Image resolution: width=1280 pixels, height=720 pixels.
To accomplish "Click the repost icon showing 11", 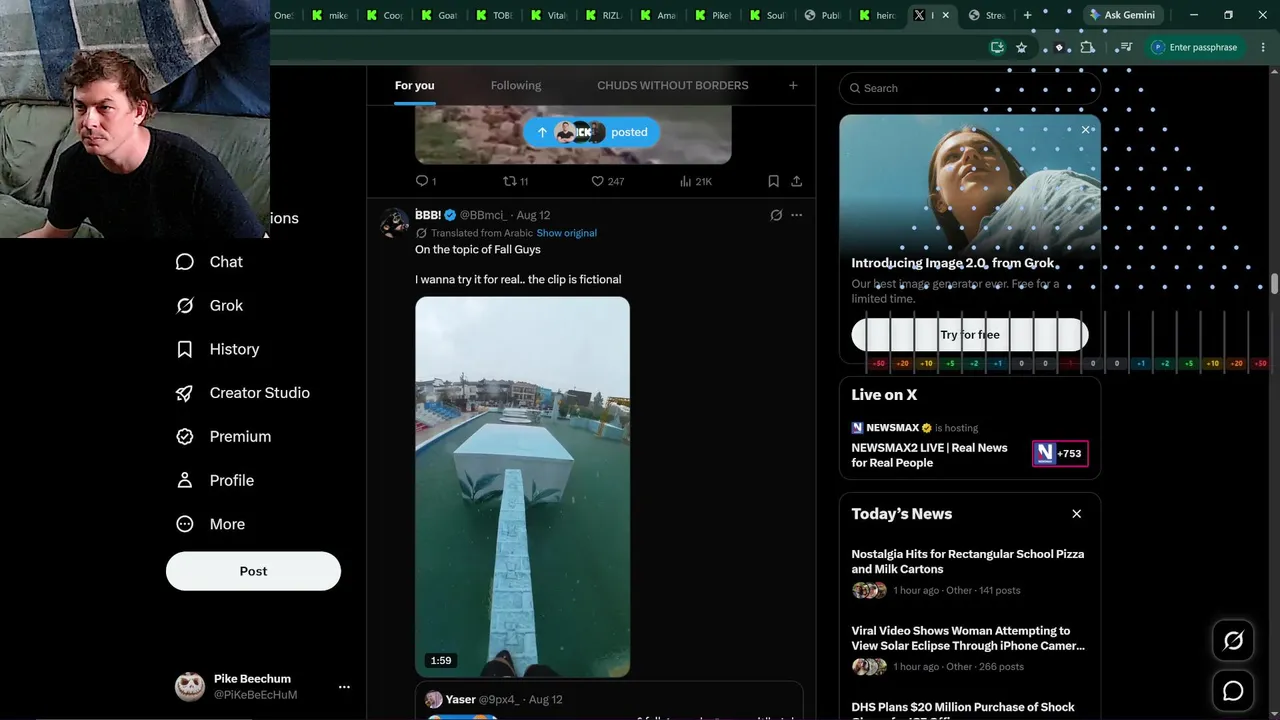I will (x=509, y=181).
